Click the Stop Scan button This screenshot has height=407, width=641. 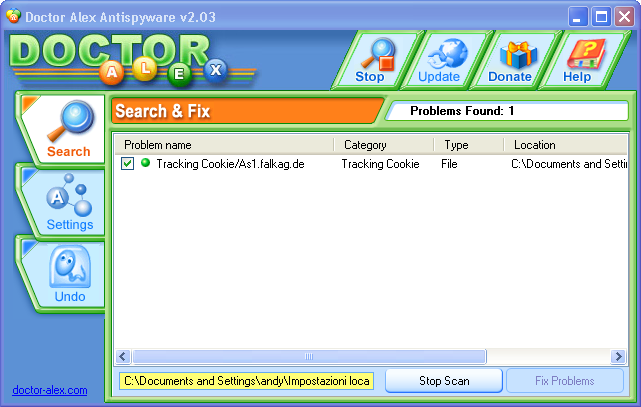pyautogui.click(x=444, y=381)
